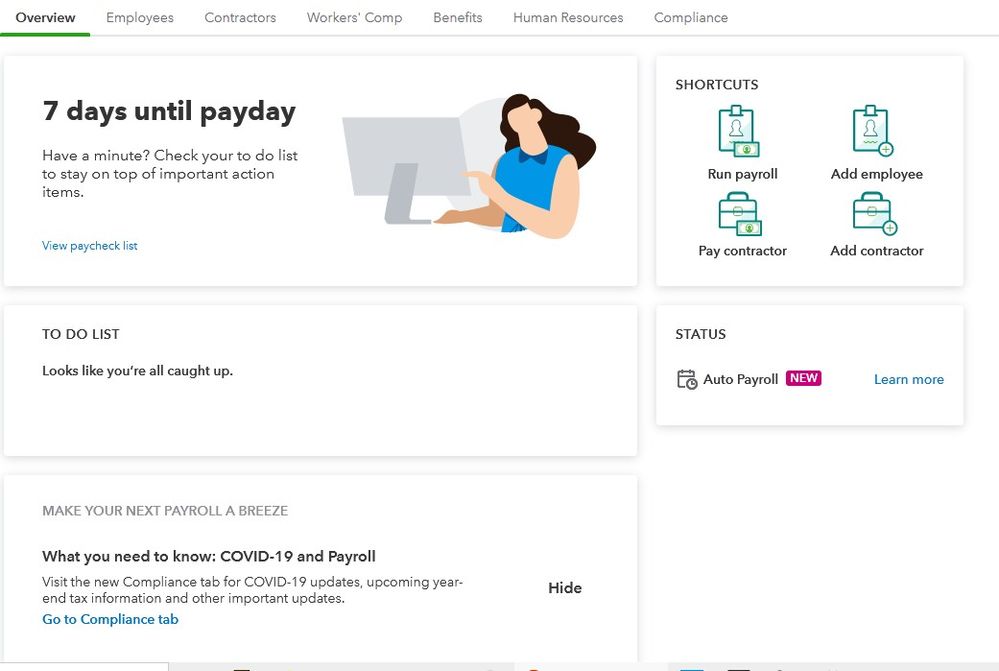This screenshot has width=999, height=671.
Task: Click the Auto Payroll calendar icon
Action: click(x=687, y=379)
